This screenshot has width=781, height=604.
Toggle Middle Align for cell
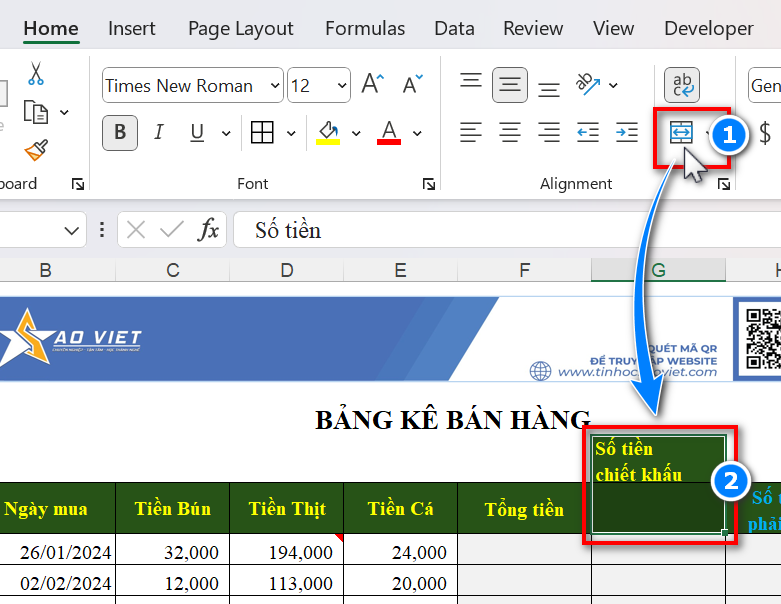(x=510, y=85)
